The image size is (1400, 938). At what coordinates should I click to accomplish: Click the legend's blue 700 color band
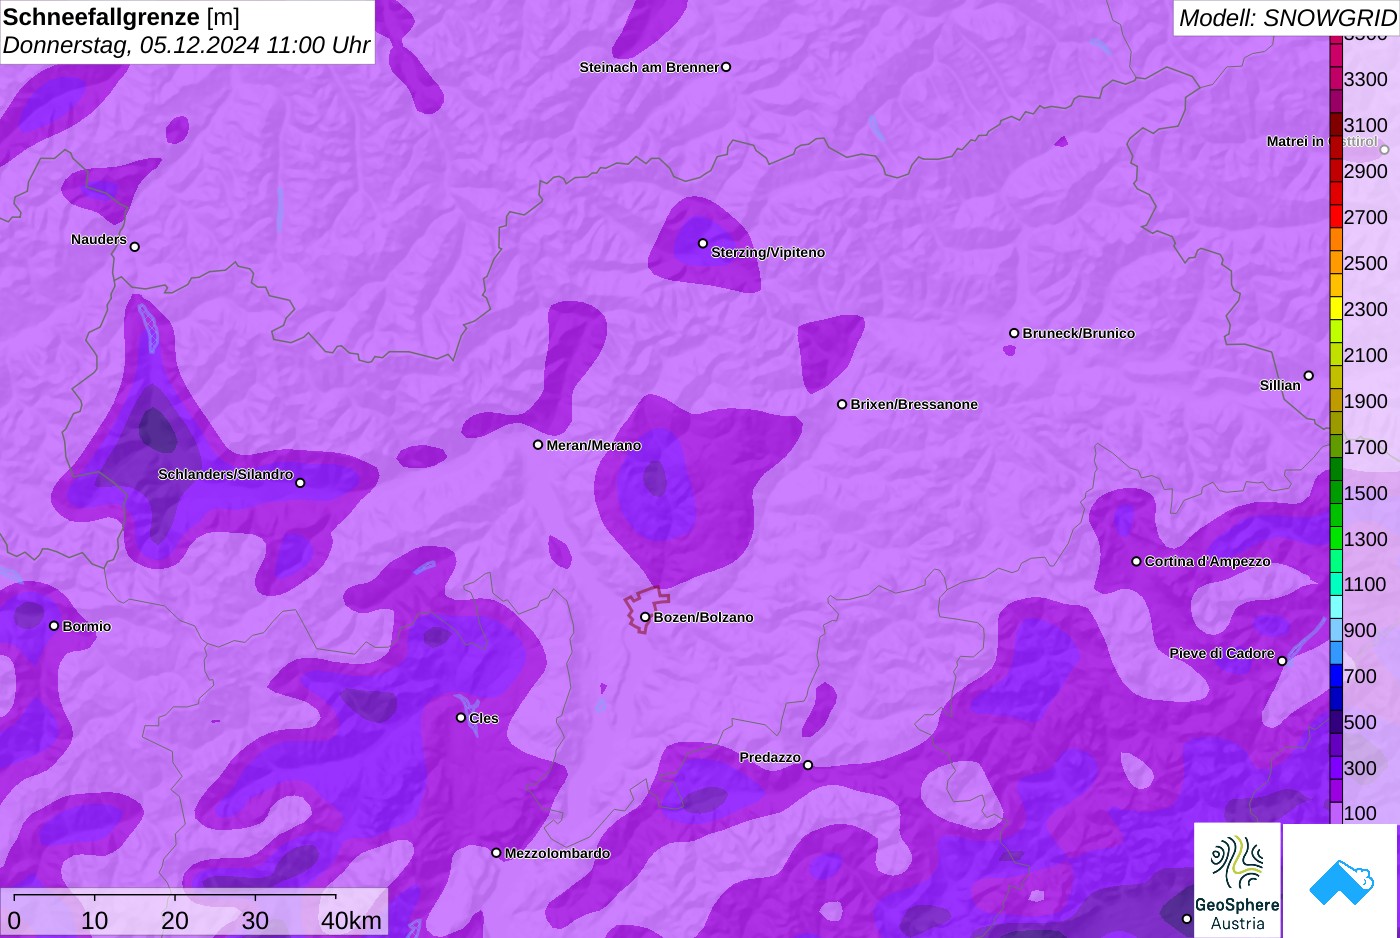[1336, 676]
